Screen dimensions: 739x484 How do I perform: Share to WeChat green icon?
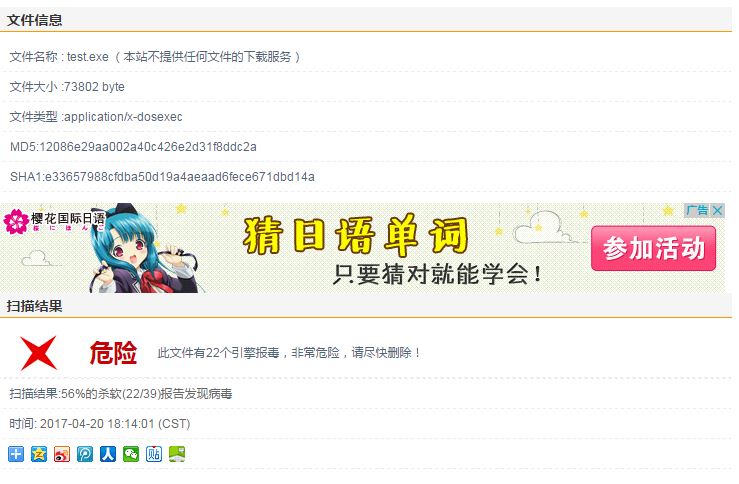pyautogui.click(x=131, y=454)
